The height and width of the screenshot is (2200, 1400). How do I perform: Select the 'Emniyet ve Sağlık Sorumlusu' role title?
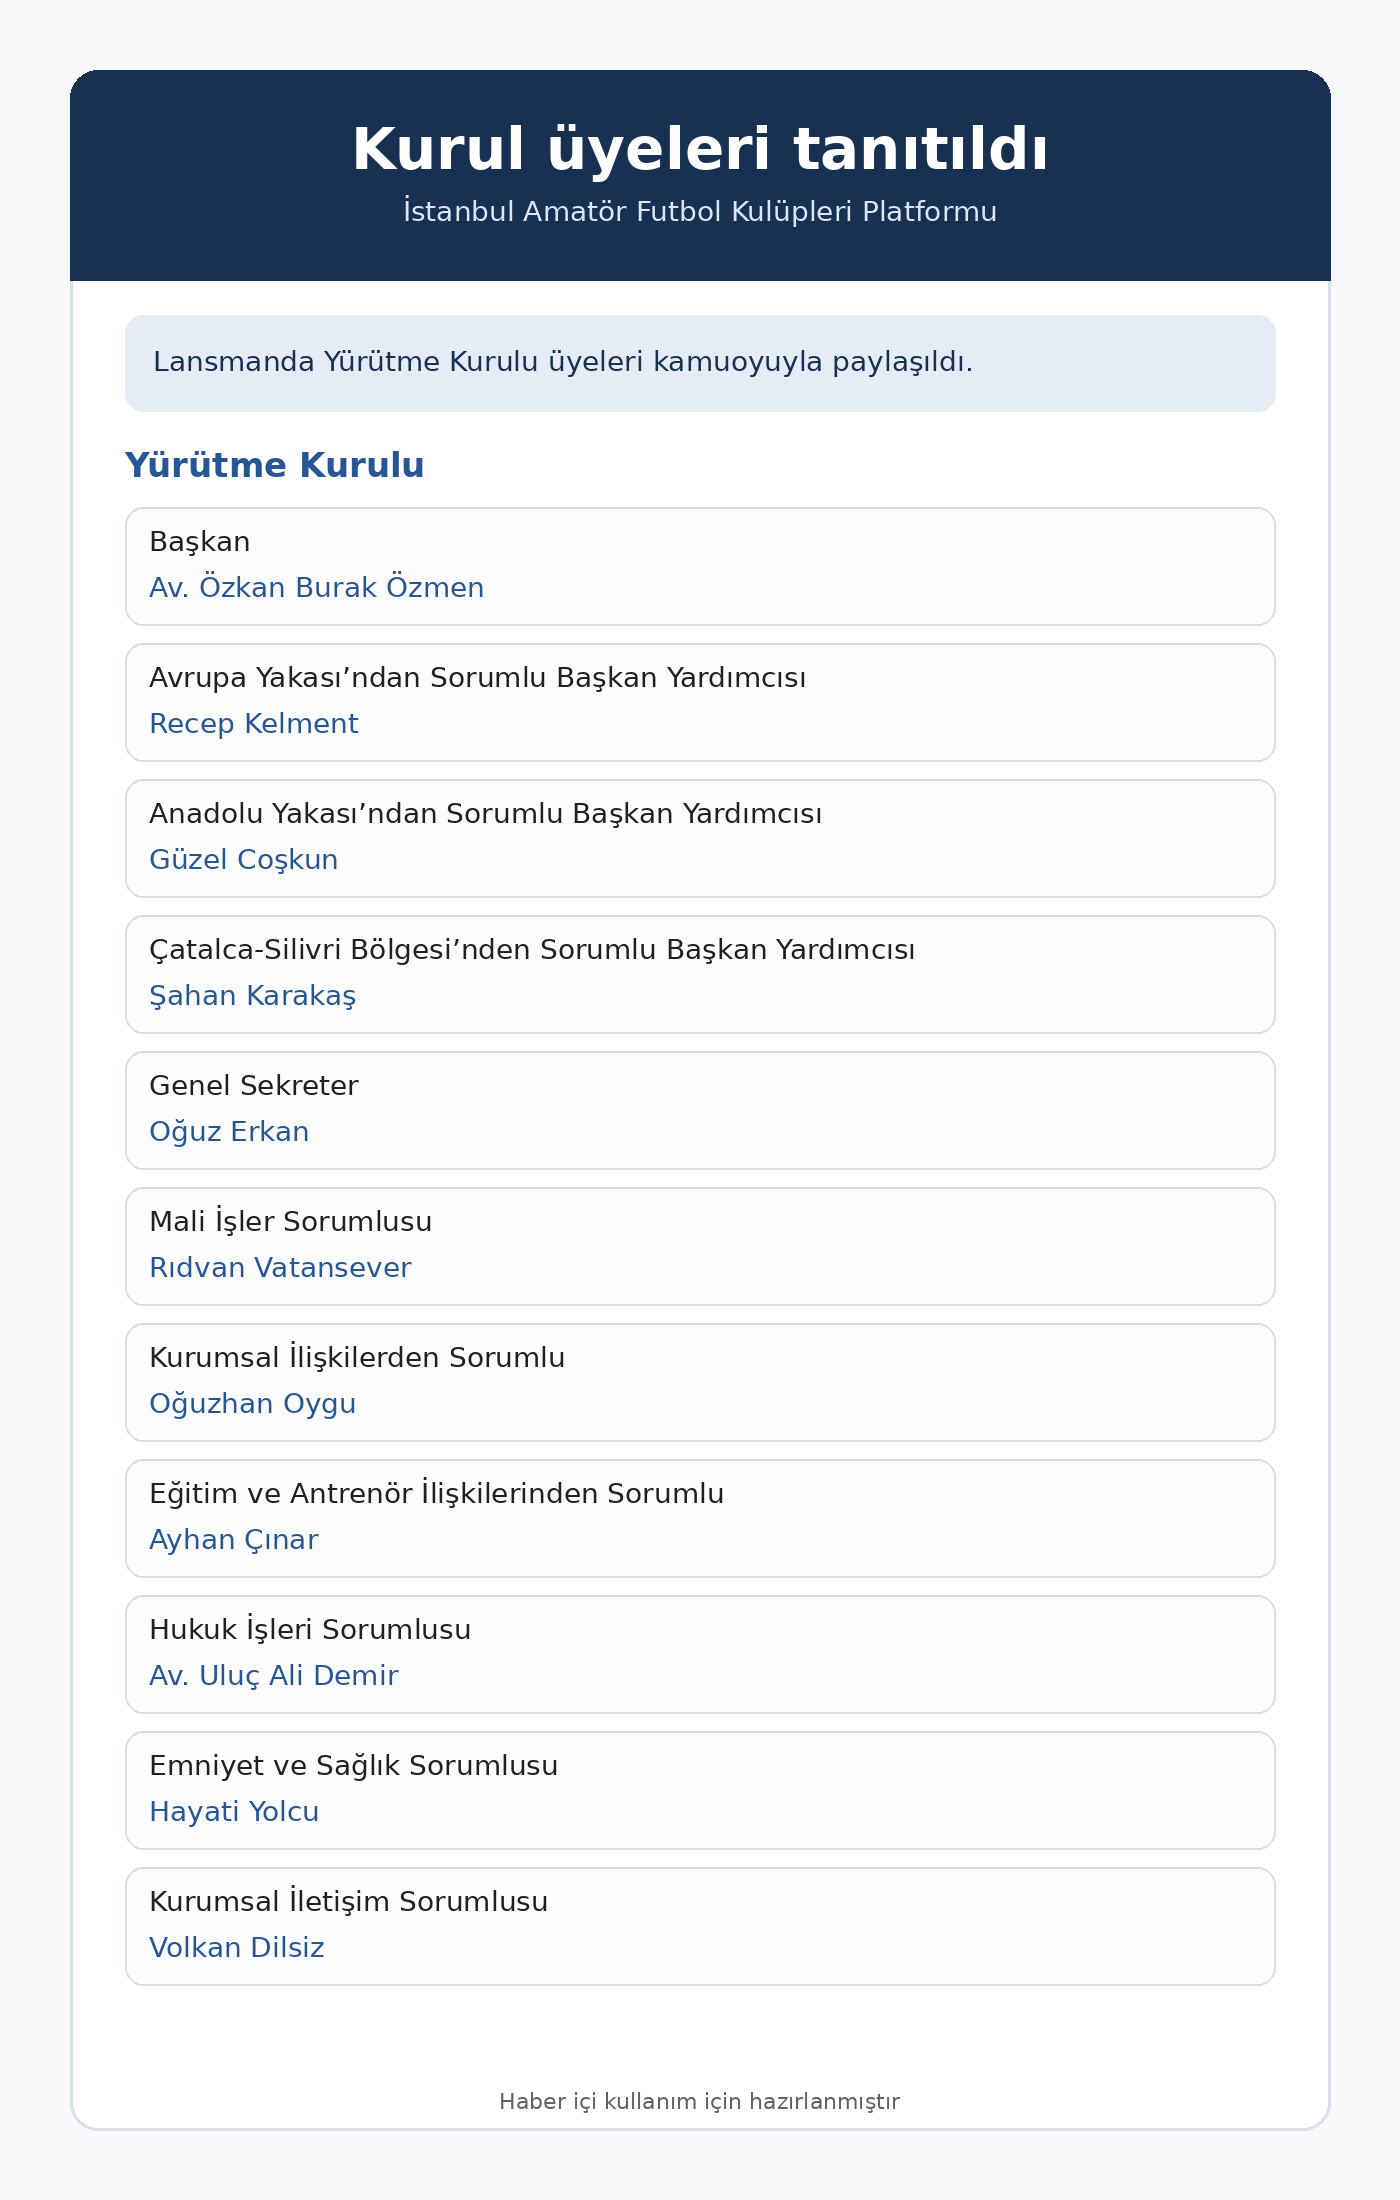353,1766
